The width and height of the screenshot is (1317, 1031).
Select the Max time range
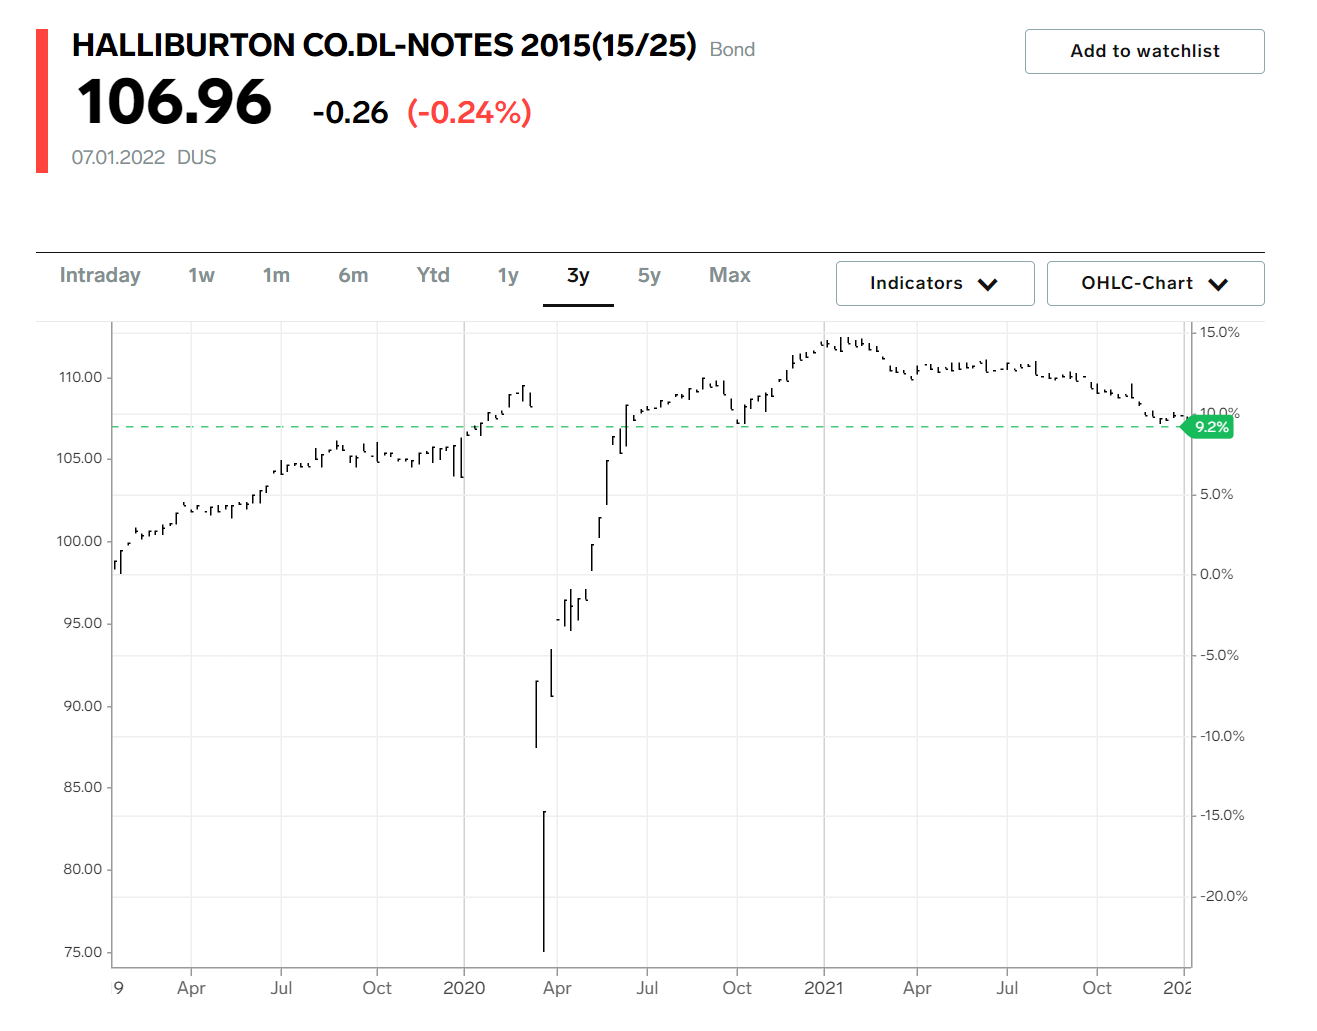click(x=730, y=275)
